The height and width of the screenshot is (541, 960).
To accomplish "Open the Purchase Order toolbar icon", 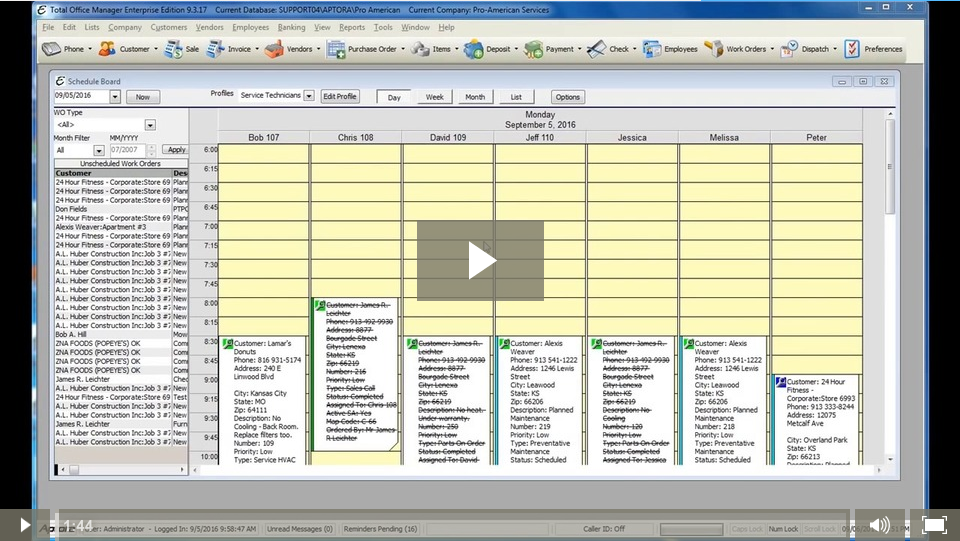I will (336, 49).
